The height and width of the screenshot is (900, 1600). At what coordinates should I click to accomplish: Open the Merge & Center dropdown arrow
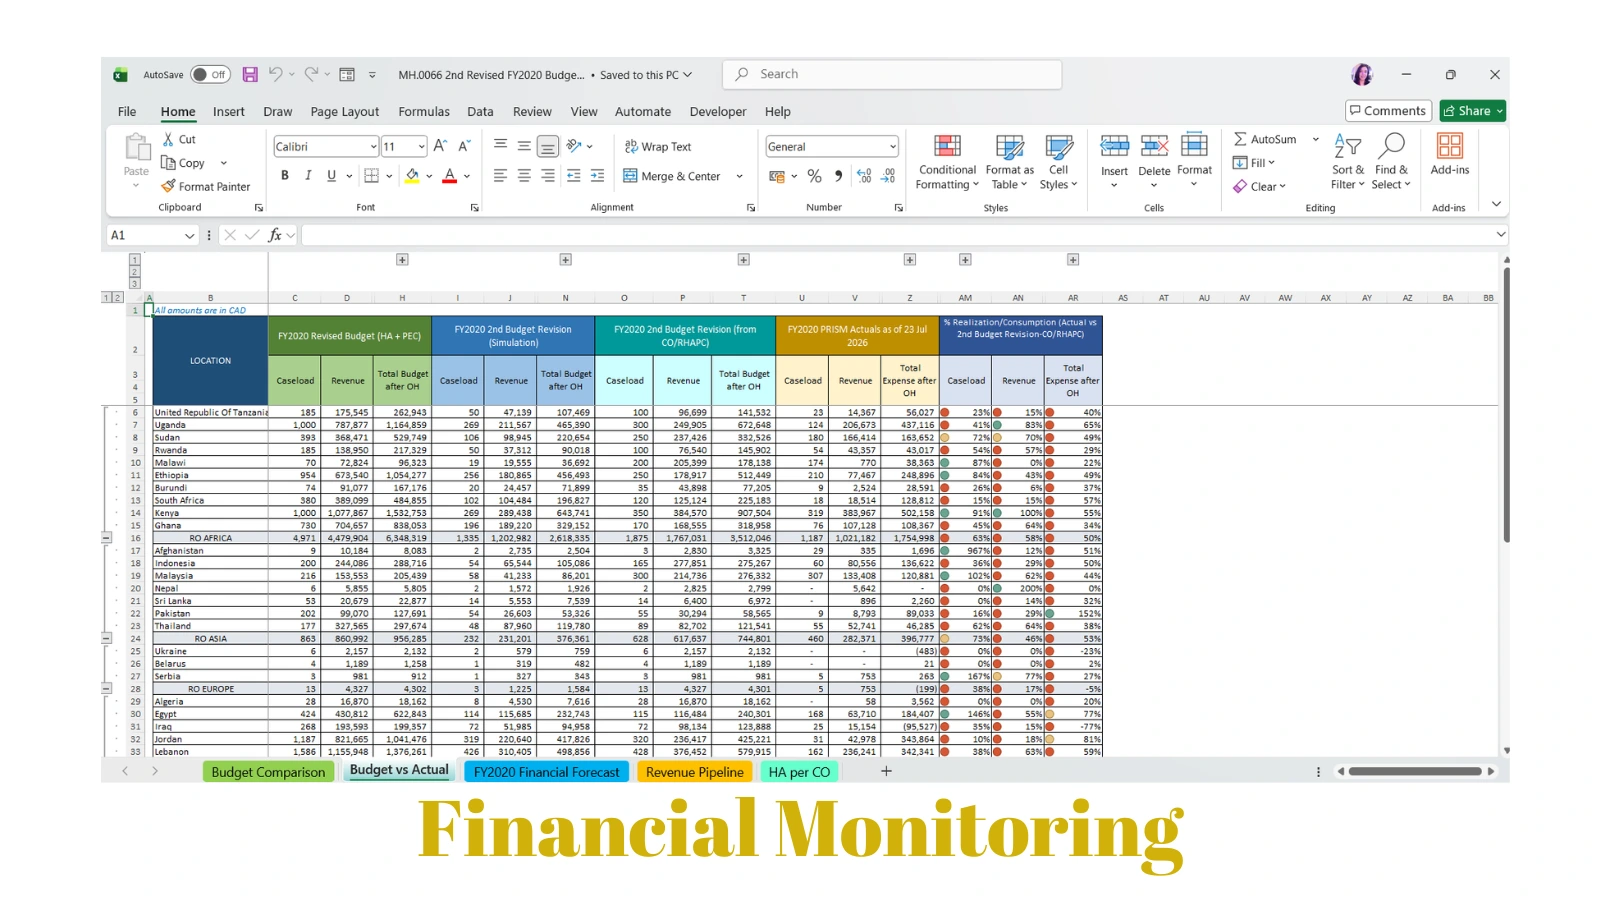point(740,177)
